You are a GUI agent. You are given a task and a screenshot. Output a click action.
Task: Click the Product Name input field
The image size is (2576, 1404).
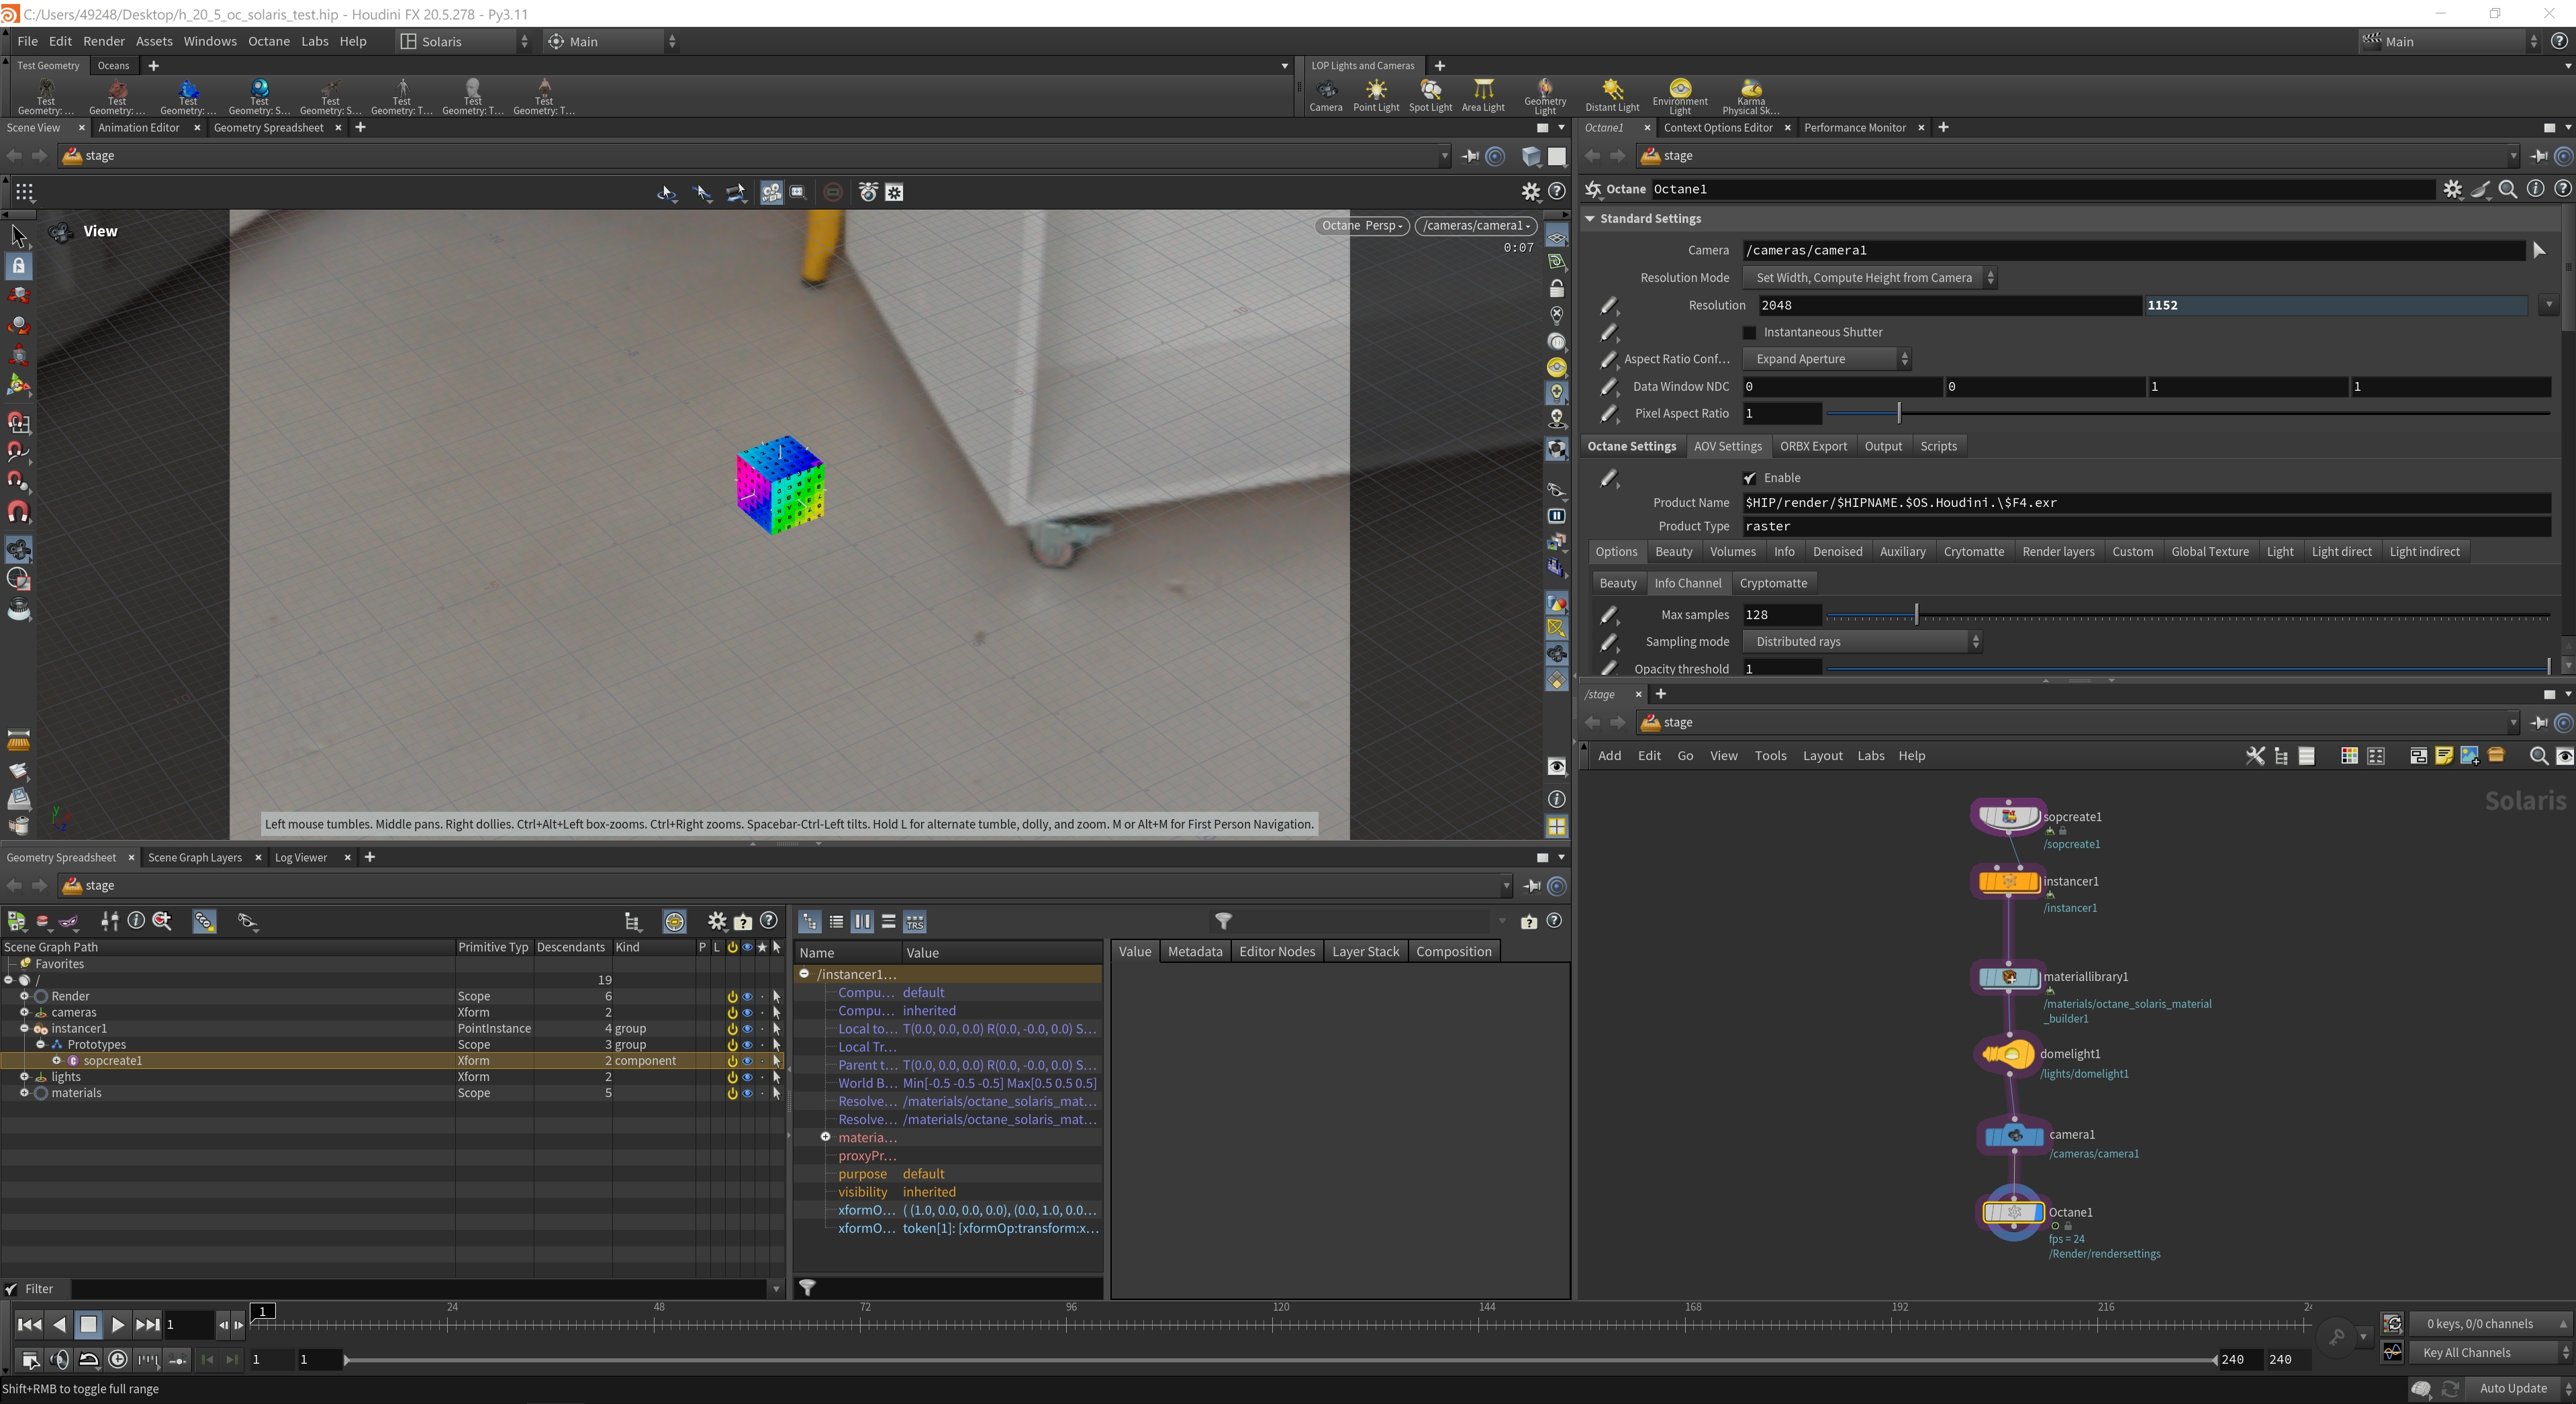click(2146, 503)
